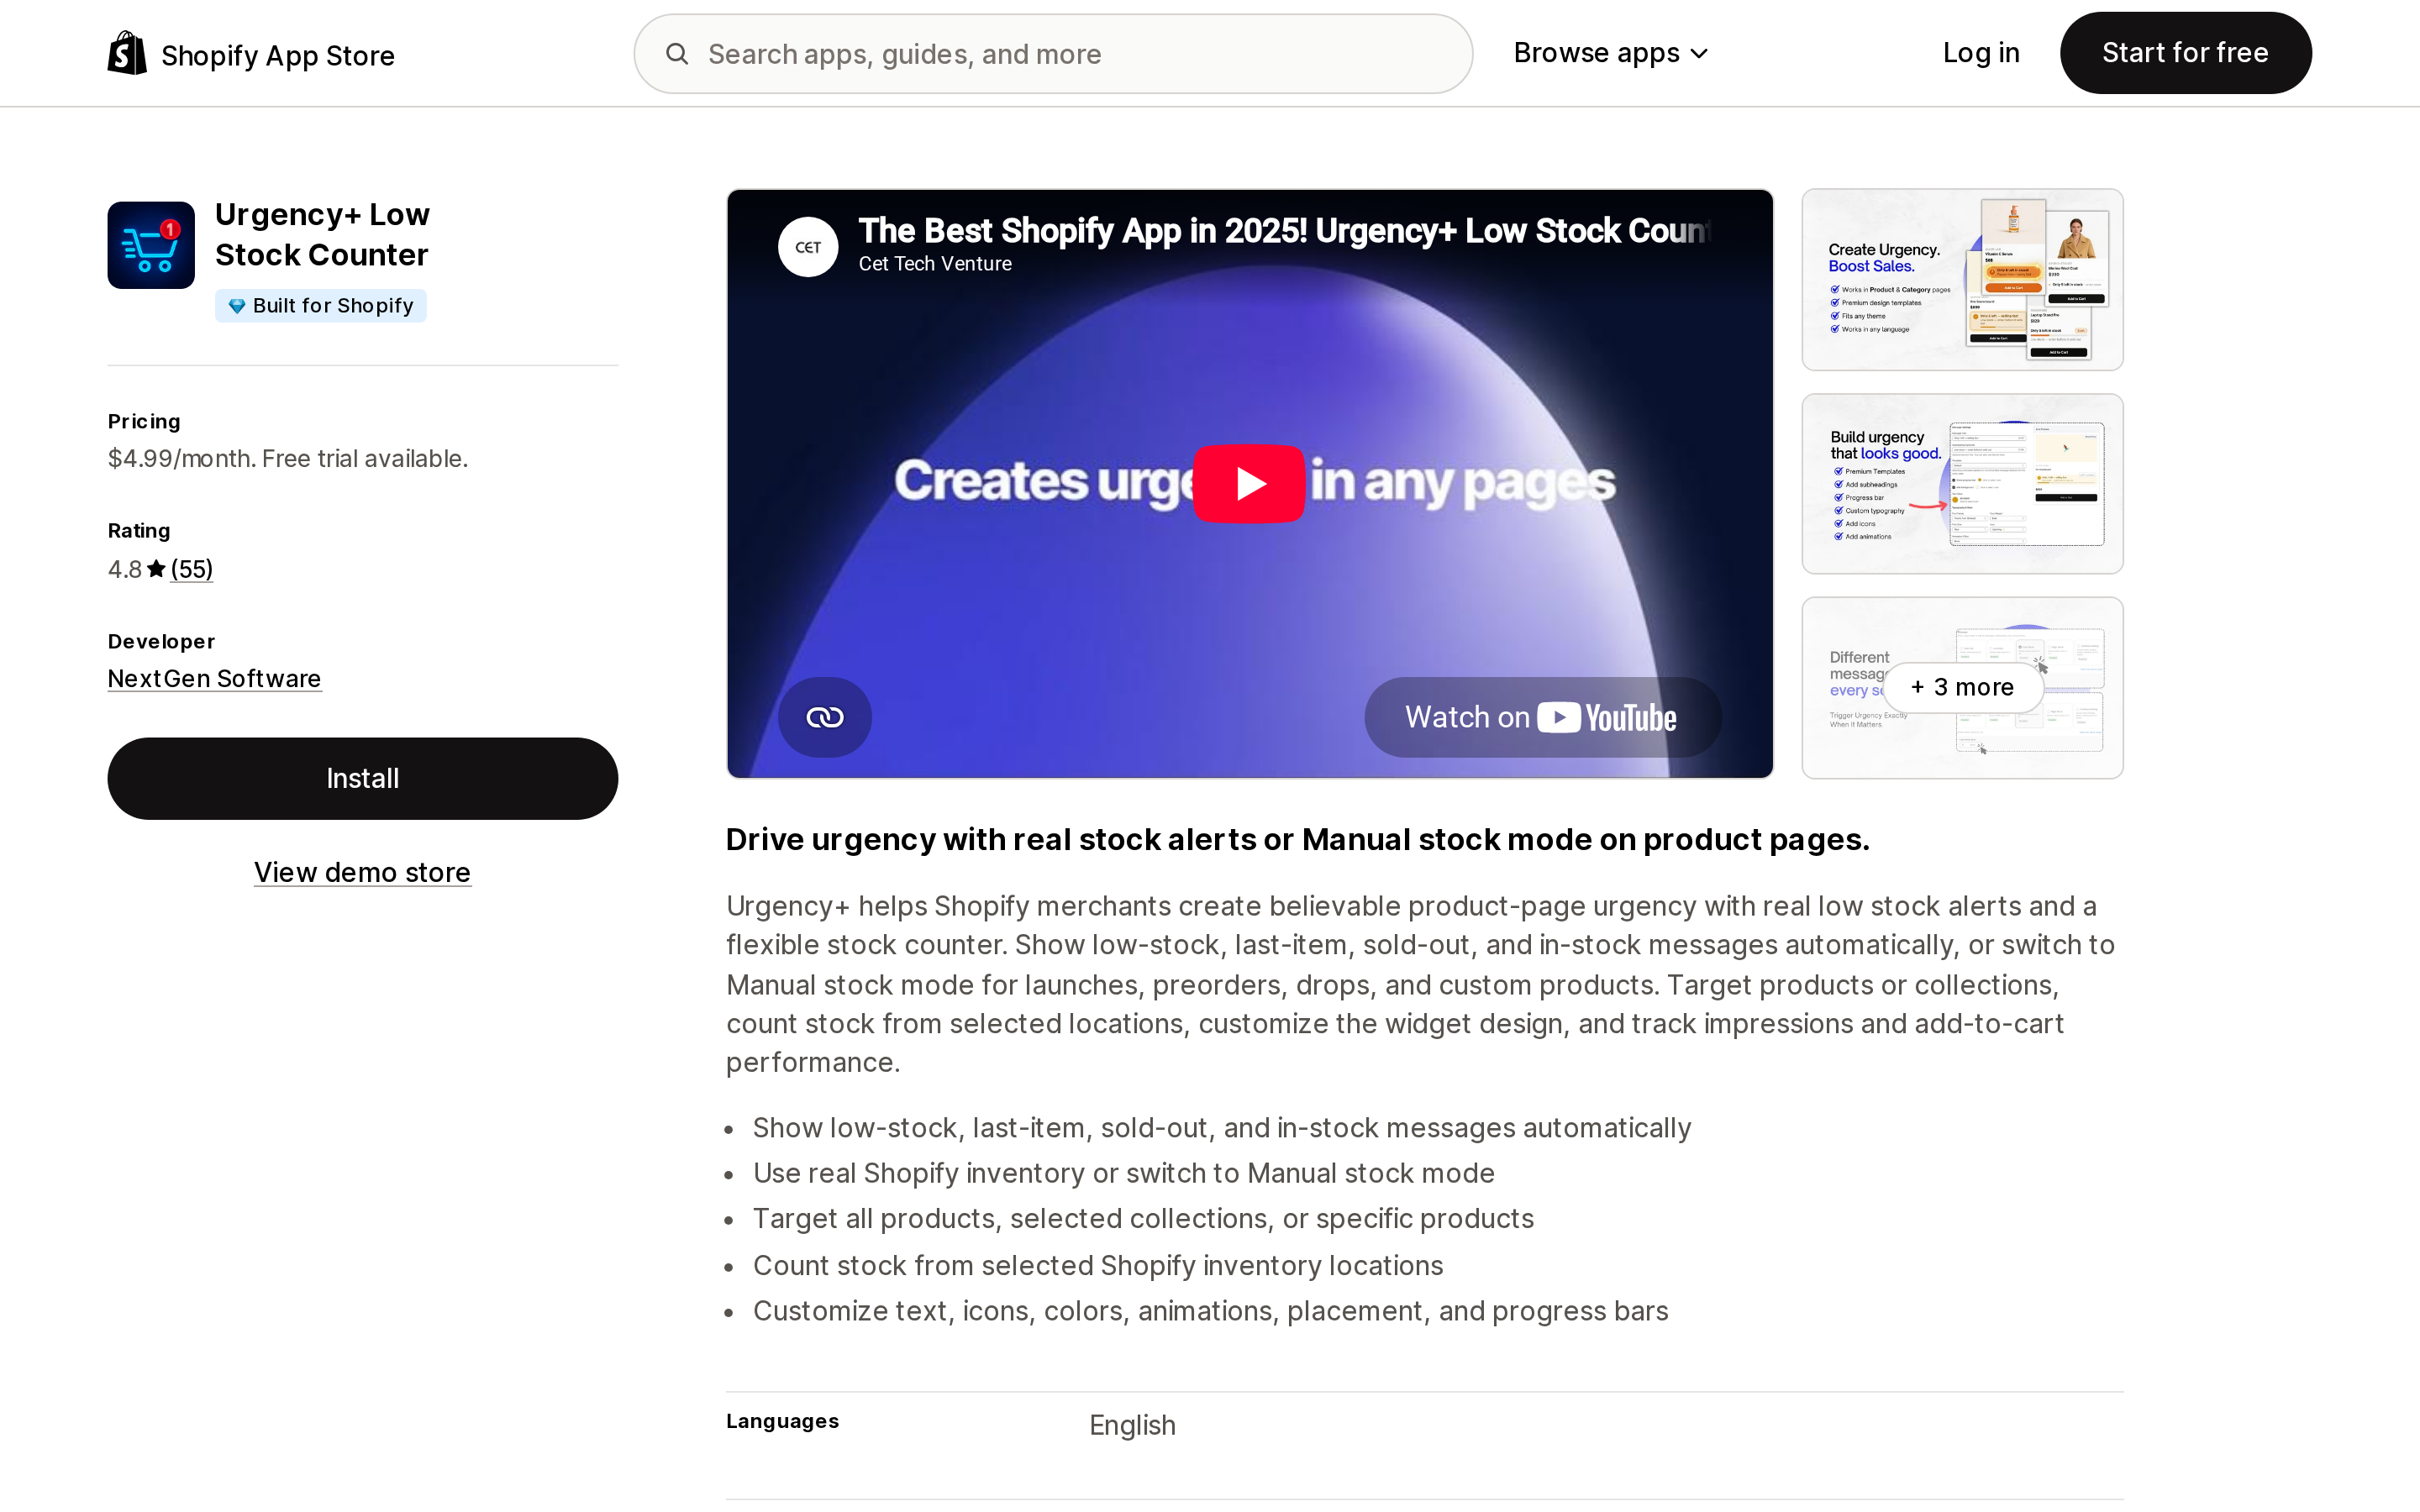Screen dimensions: 2420x1512
Task: Open the Shopify App Store home link
Action: point(251,54)
